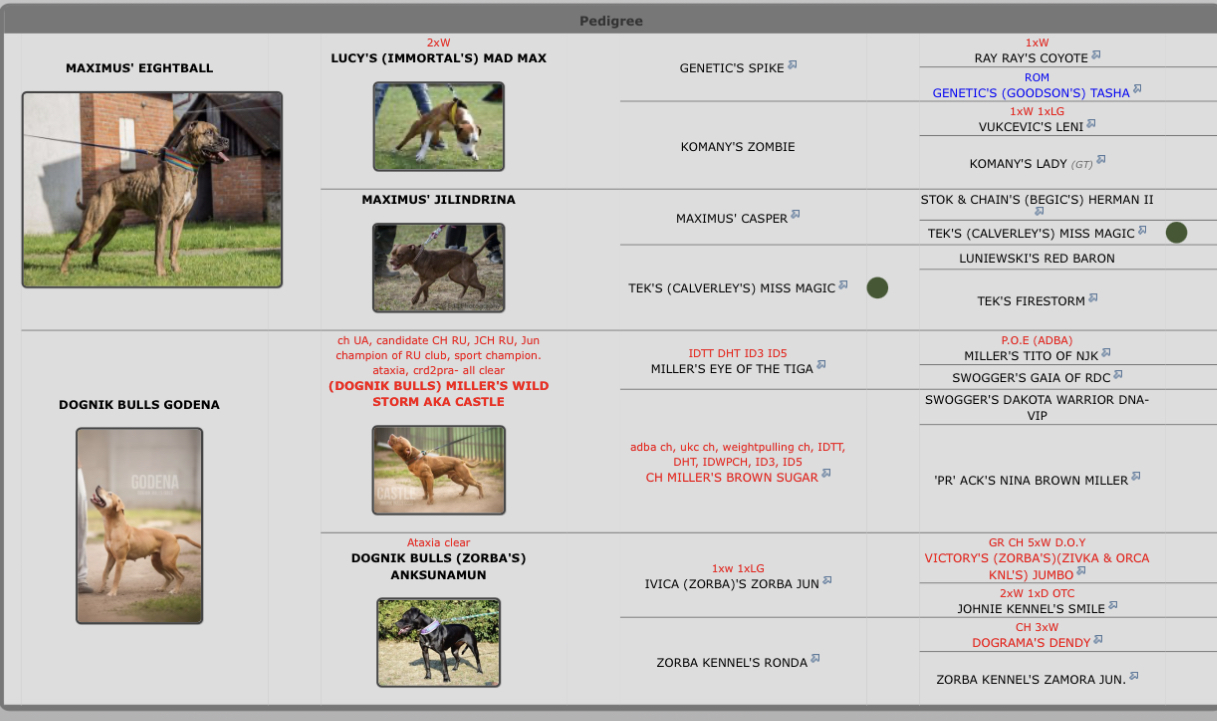Click the KOMANY'S ZOMBIE name
The image size is (1217, 721).
[738, 147]
